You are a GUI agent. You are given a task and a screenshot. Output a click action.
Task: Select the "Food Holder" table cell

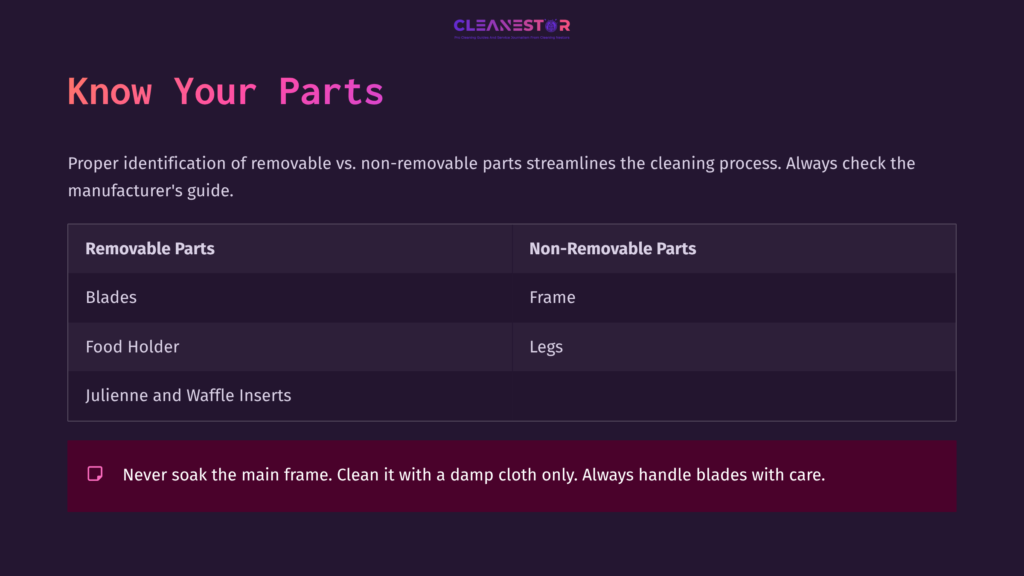point(132,347)
